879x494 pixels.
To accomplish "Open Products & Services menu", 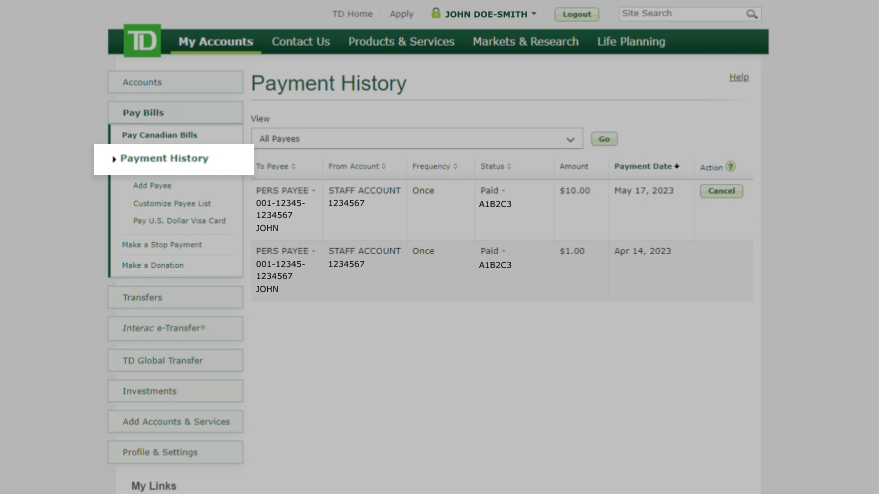I will (401, 41).
